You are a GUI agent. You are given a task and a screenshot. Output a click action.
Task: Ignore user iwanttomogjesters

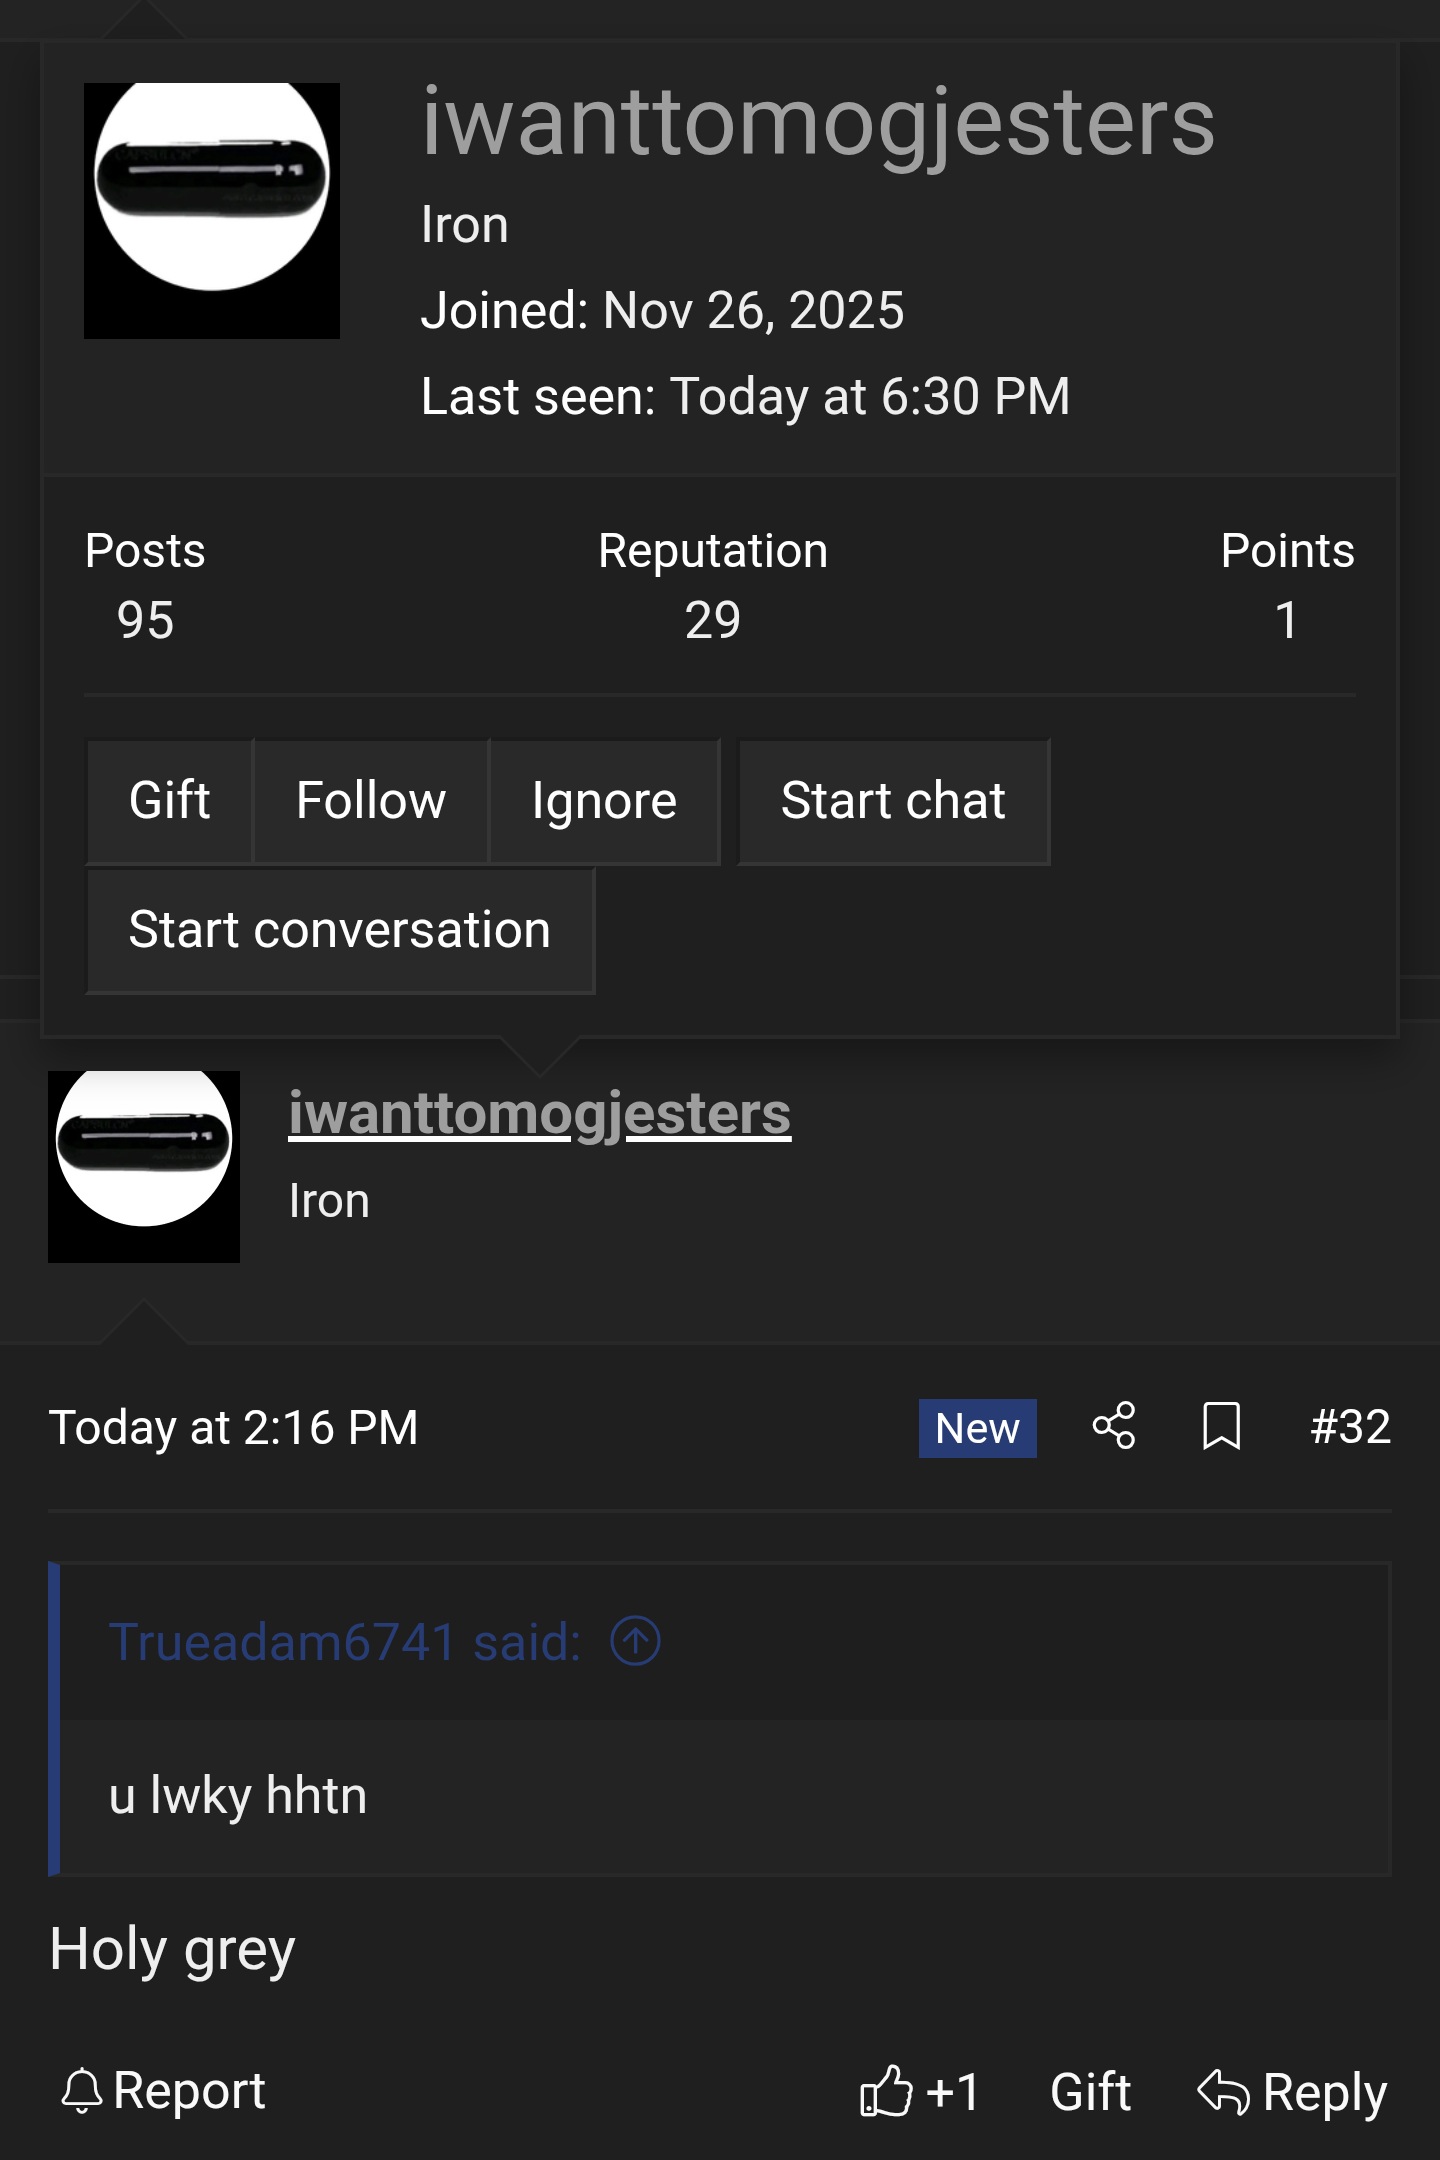[604, 801]
